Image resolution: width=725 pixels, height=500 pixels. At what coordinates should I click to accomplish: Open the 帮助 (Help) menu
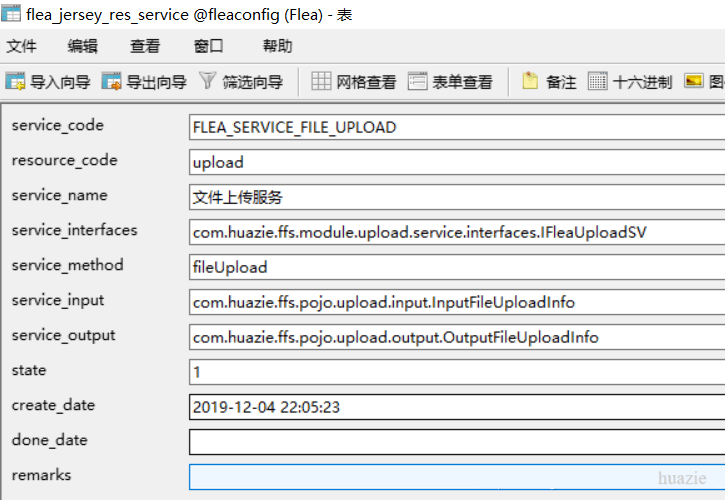tap(277, 46)
